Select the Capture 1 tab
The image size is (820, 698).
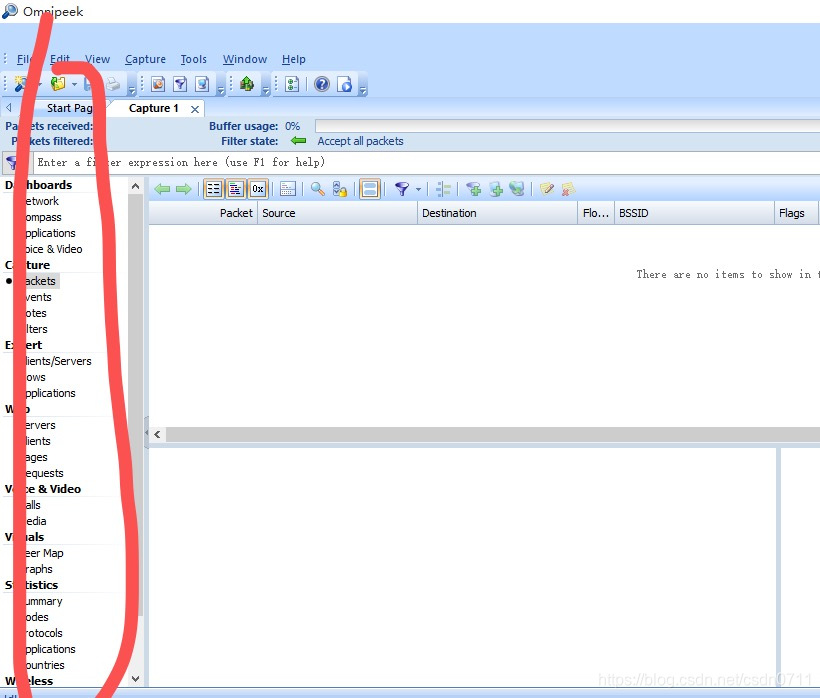(153, 108)
